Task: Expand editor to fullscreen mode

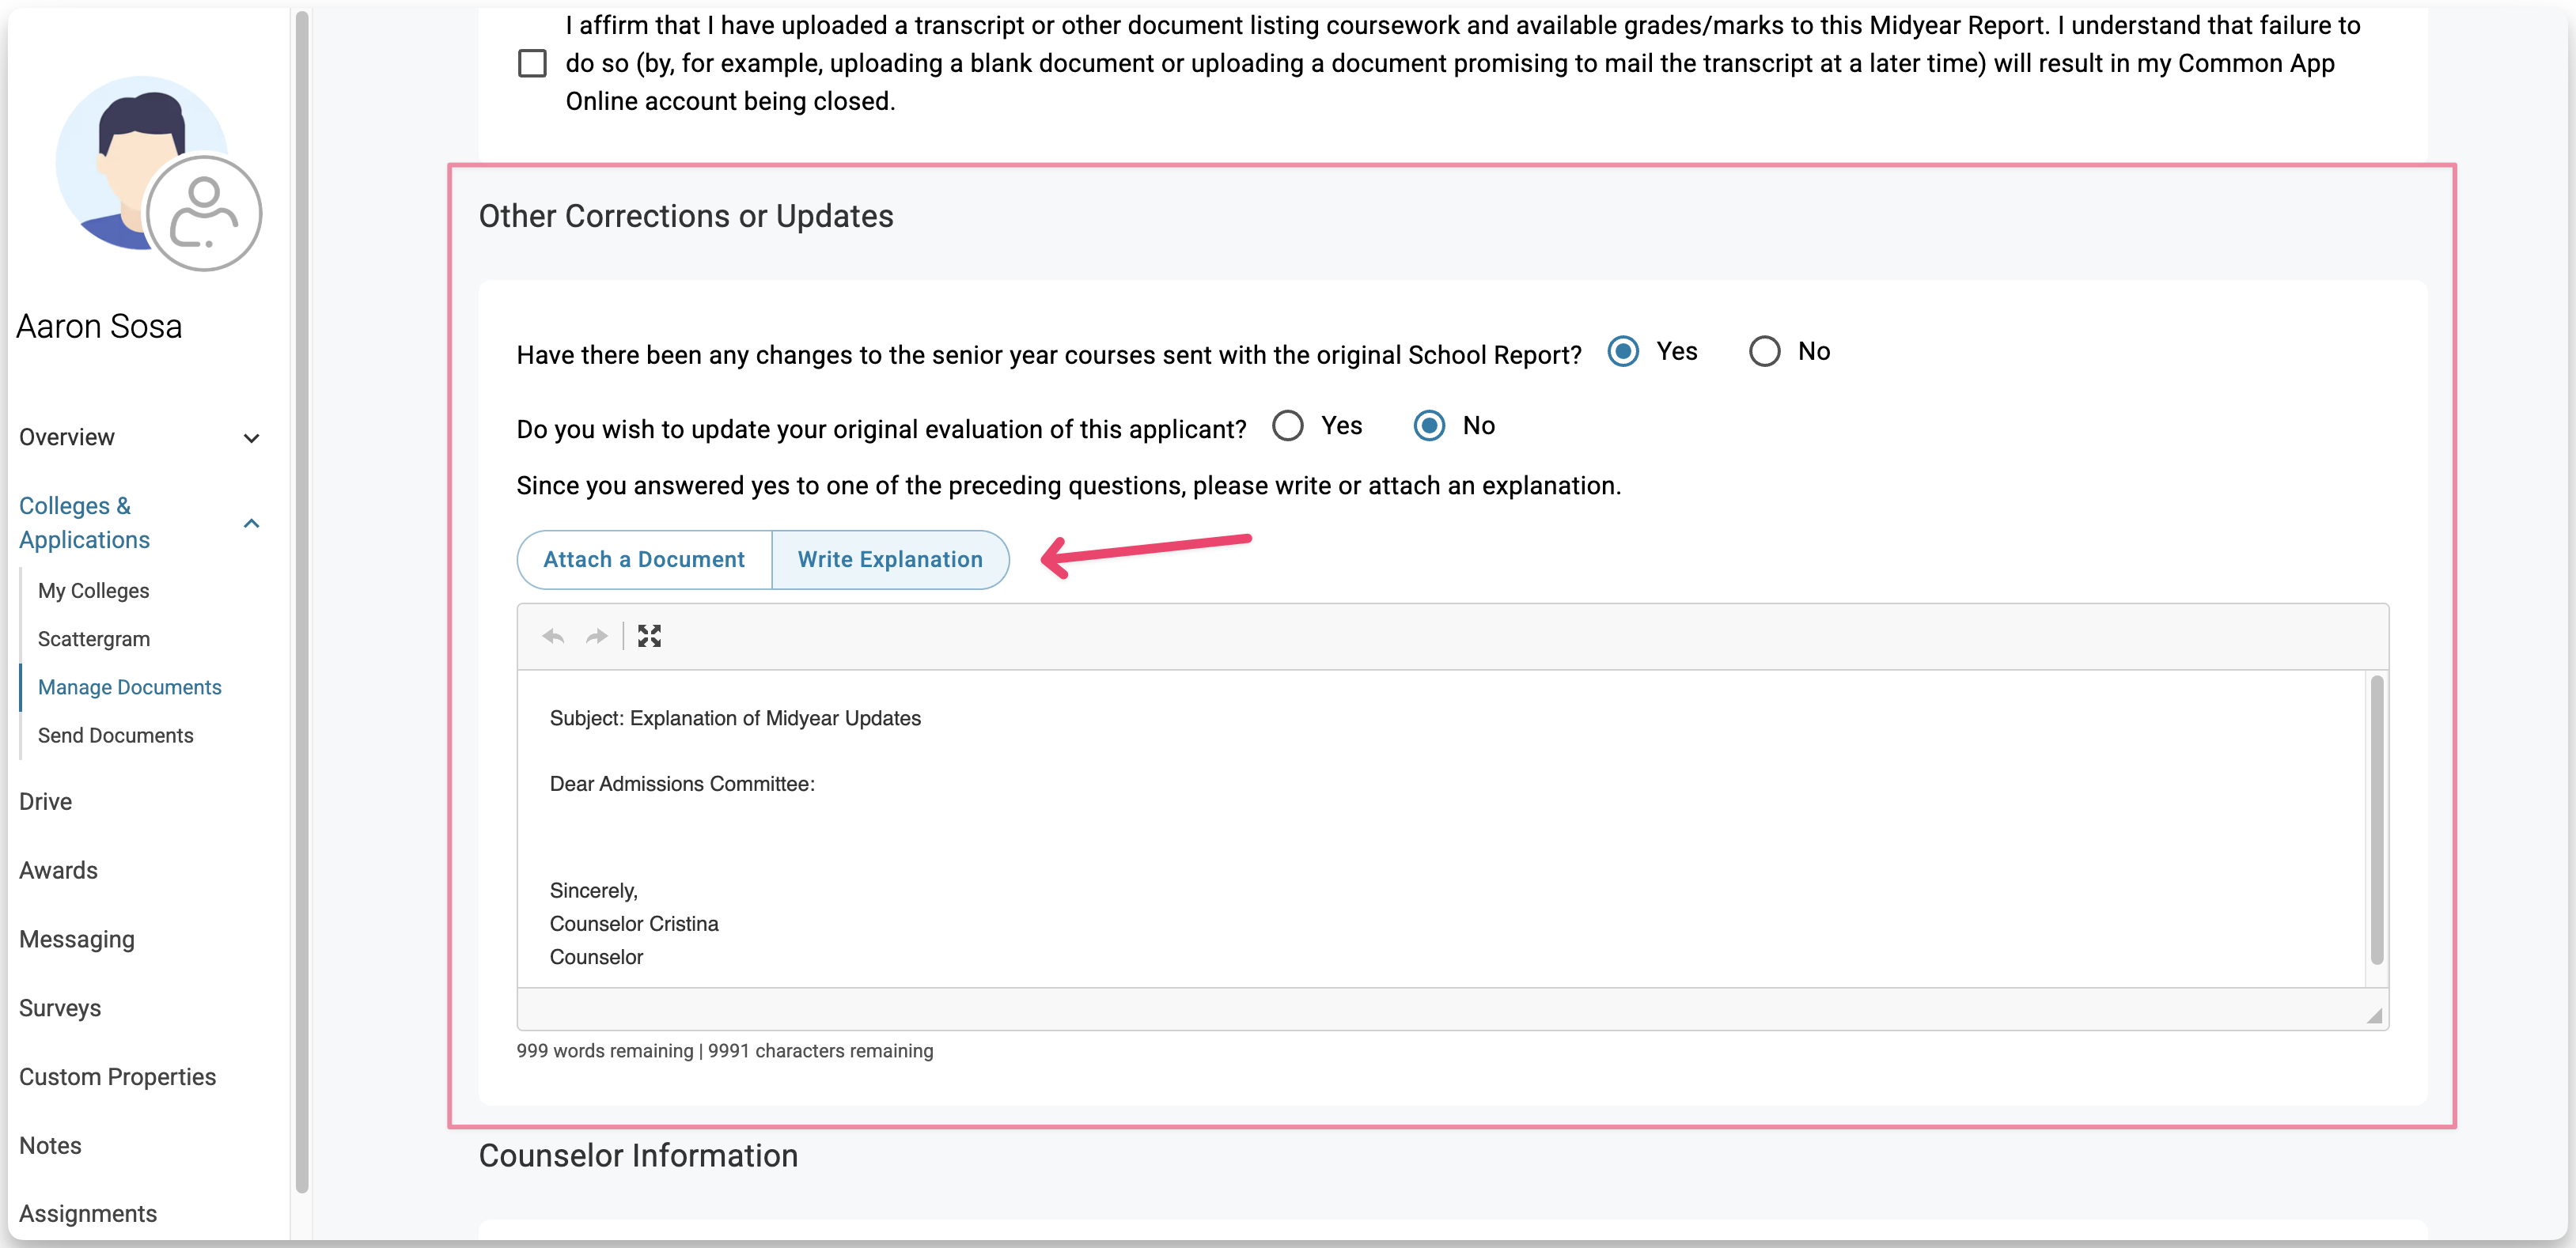Action: click(649, 636)
